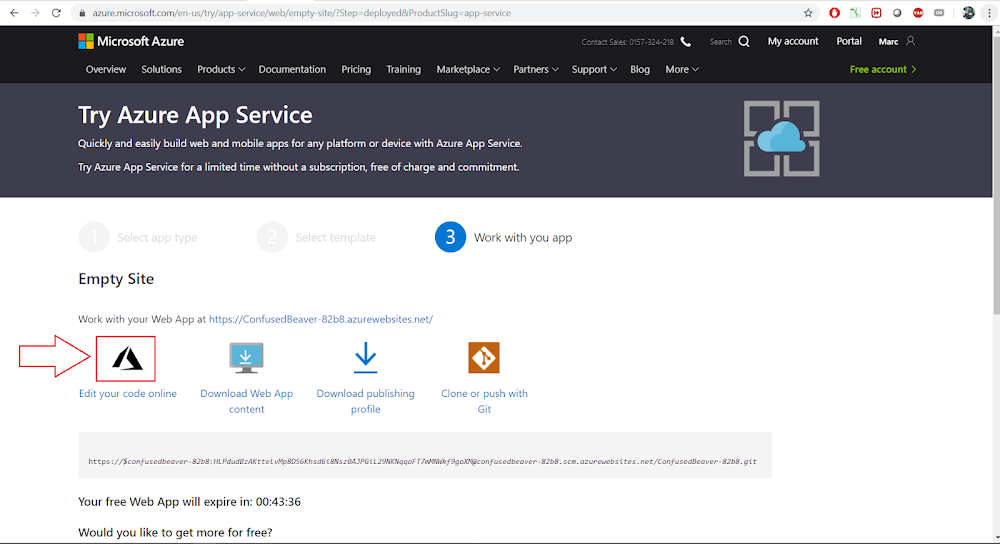Click Clone or push with Git link
1000x544 pixels.
[484, 401]
